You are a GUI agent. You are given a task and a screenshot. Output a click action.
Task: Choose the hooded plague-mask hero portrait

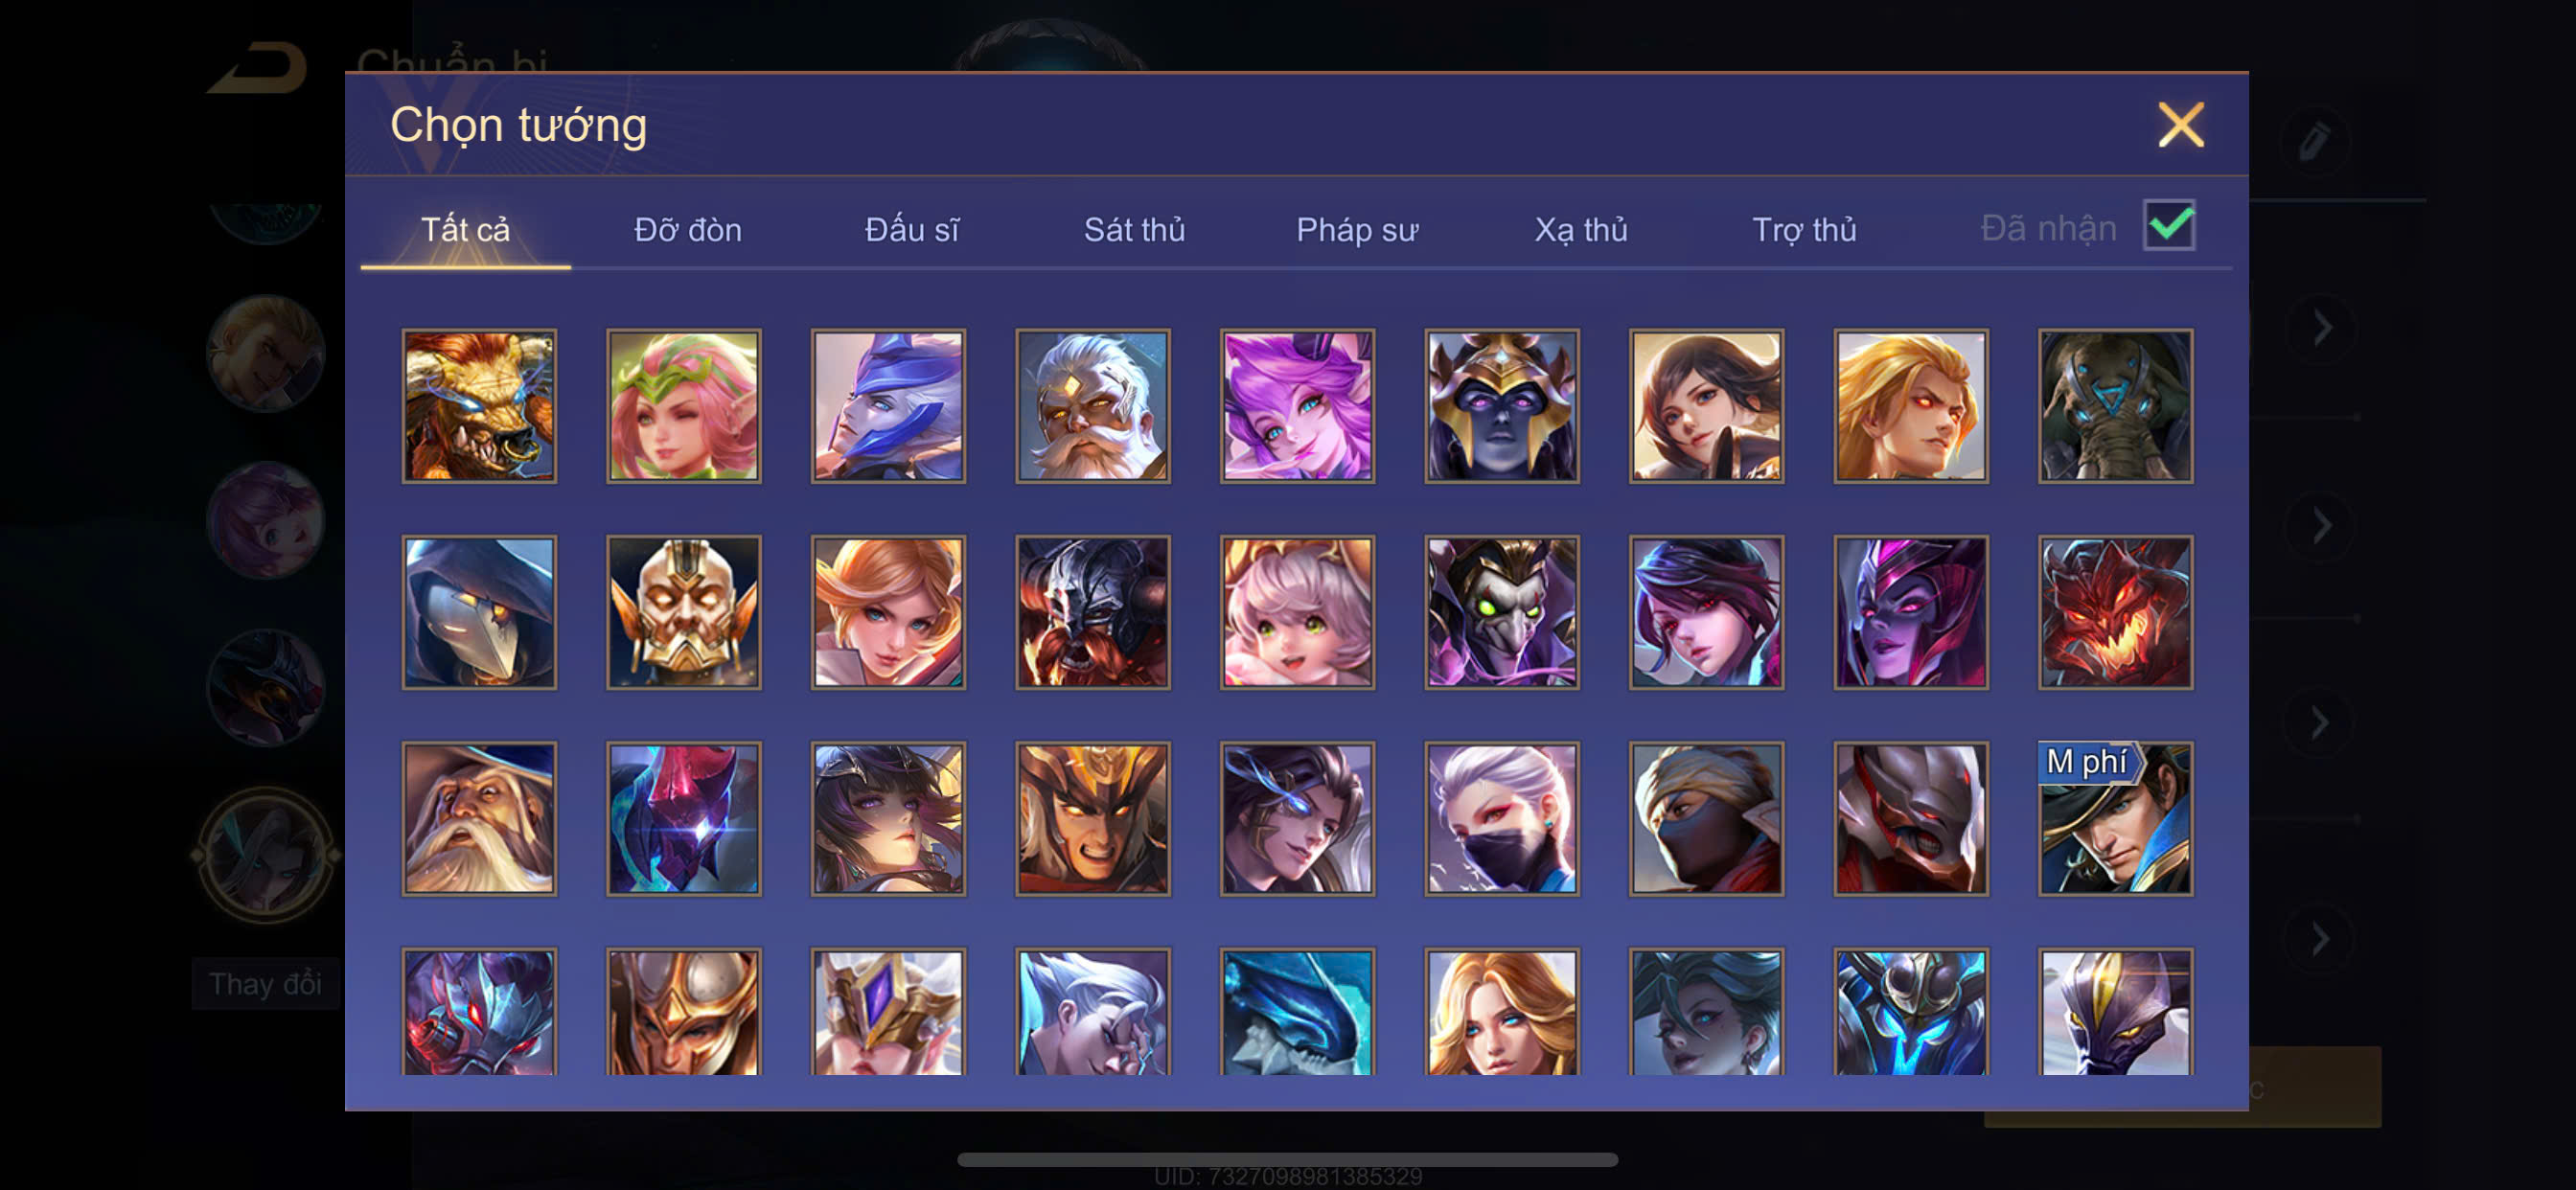(x=479, y=612)
